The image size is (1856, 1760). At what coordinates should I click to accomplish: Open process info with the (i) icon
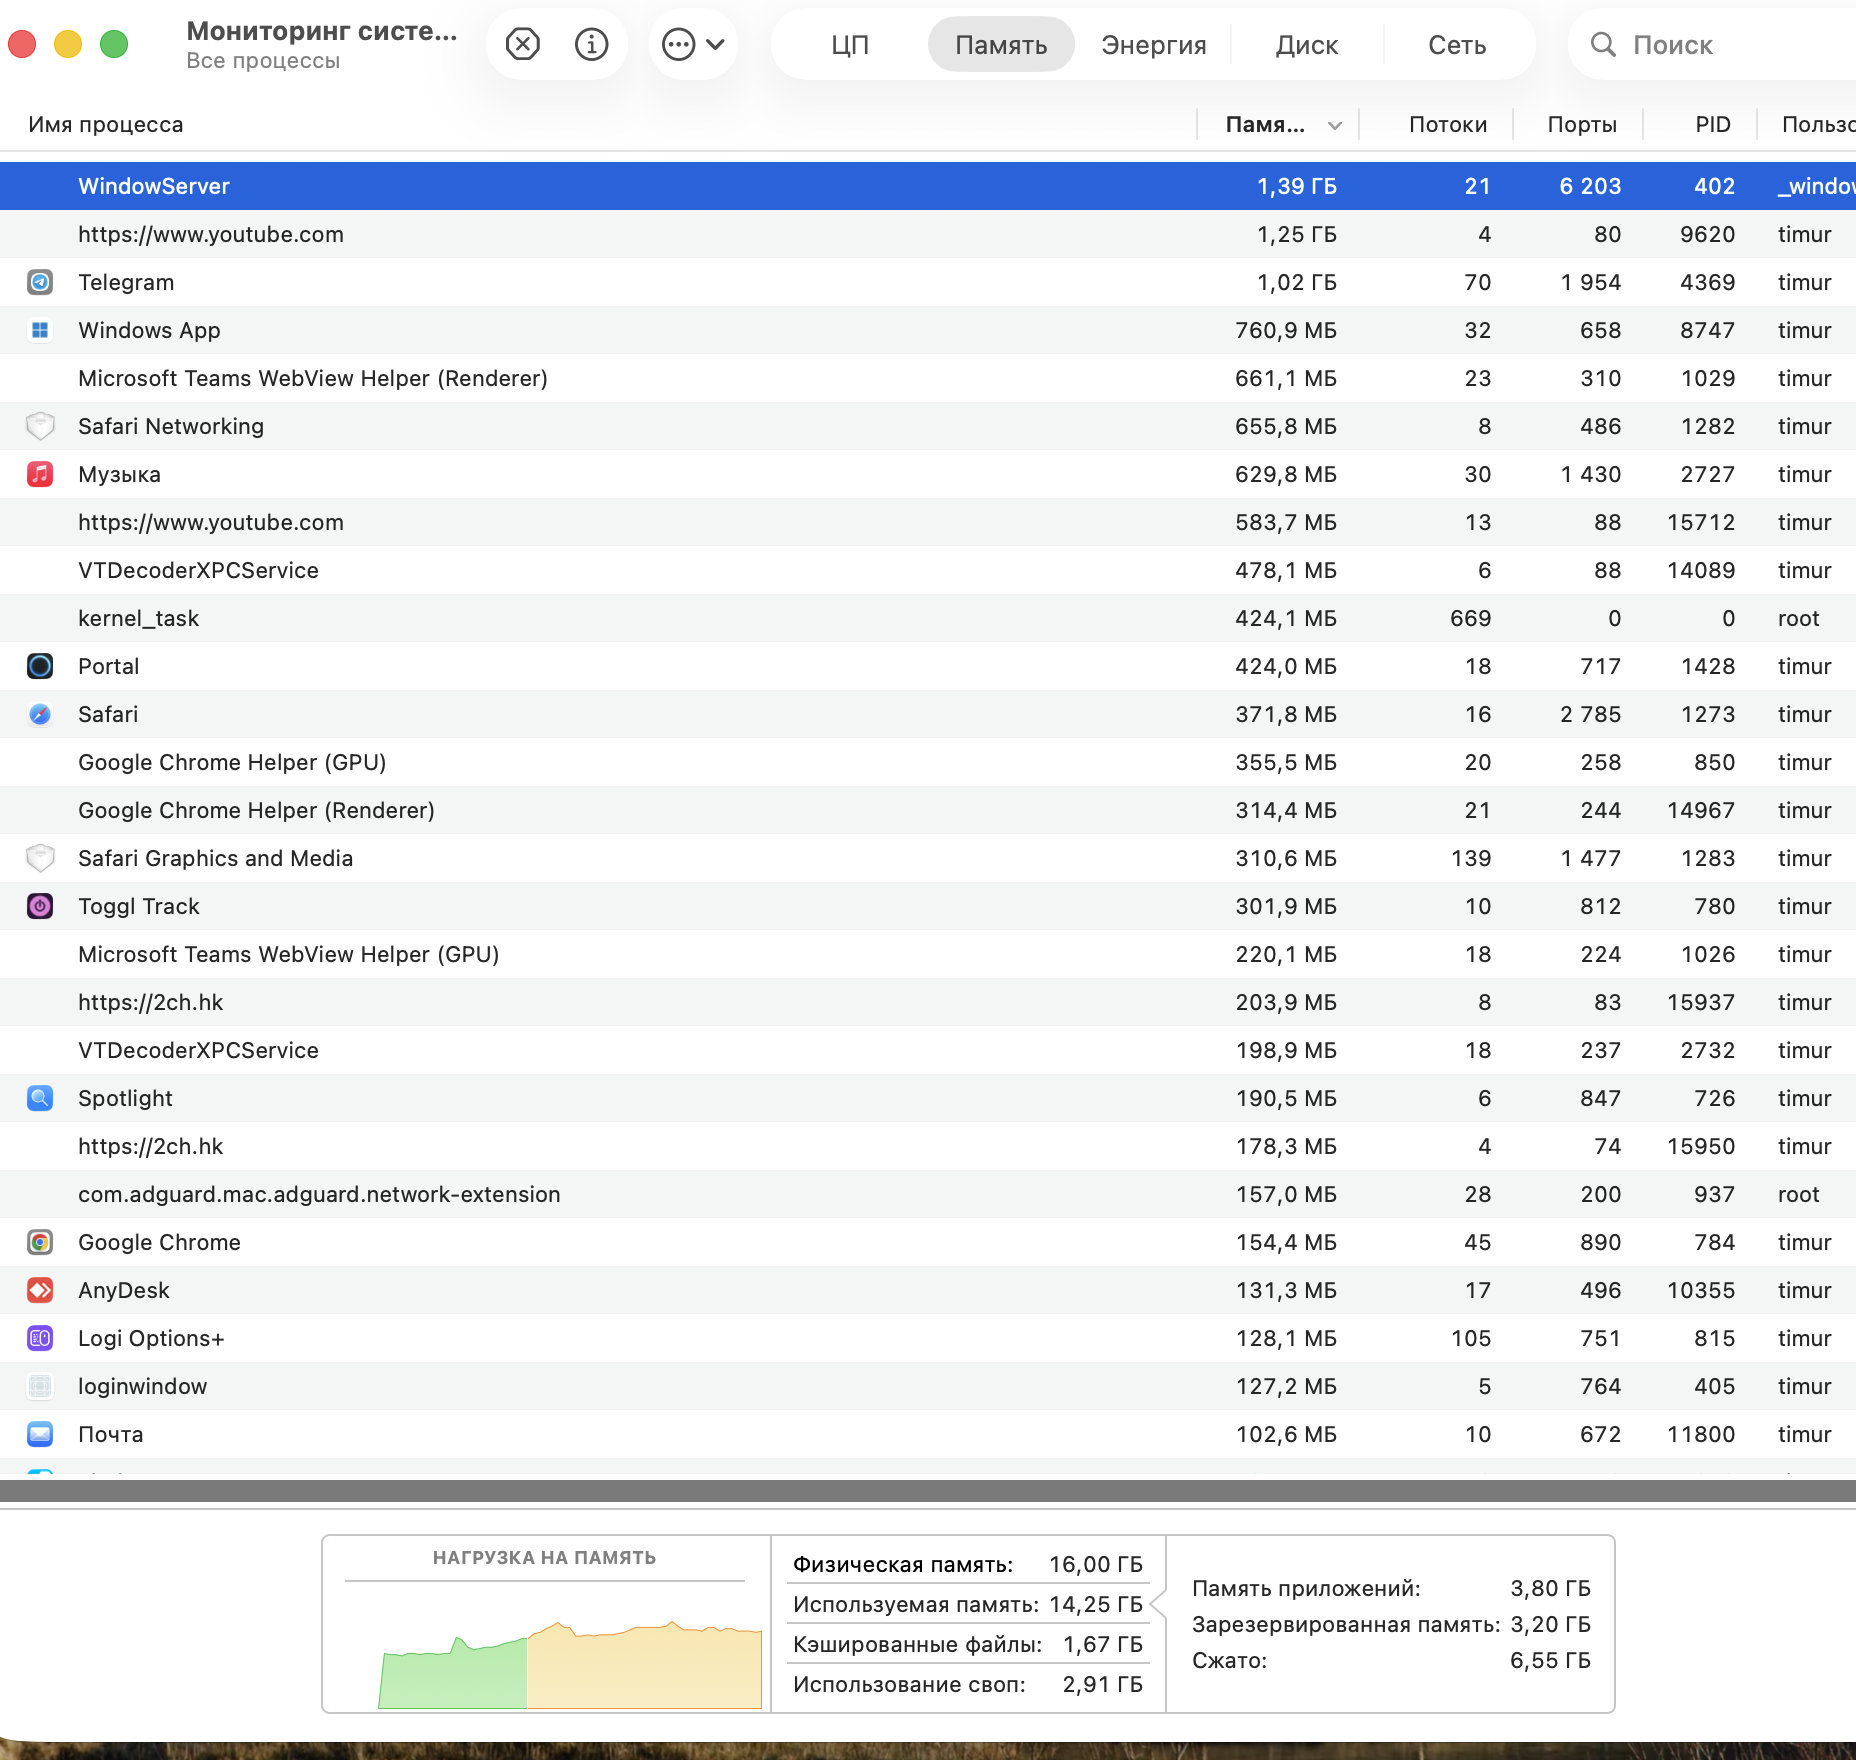coord(591,44)
